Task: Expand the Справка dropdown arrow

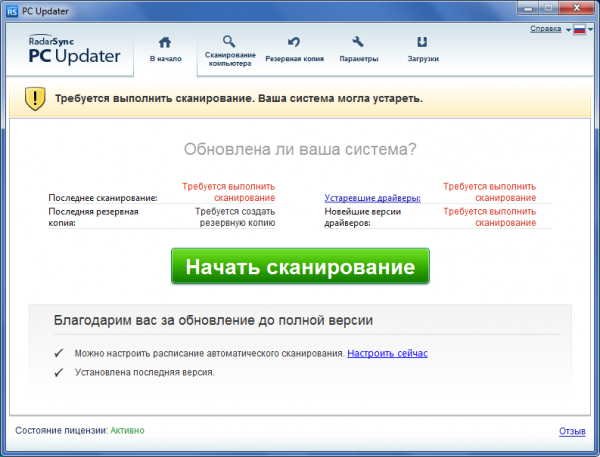Action: pyautogui.click(x=568, y=30)
